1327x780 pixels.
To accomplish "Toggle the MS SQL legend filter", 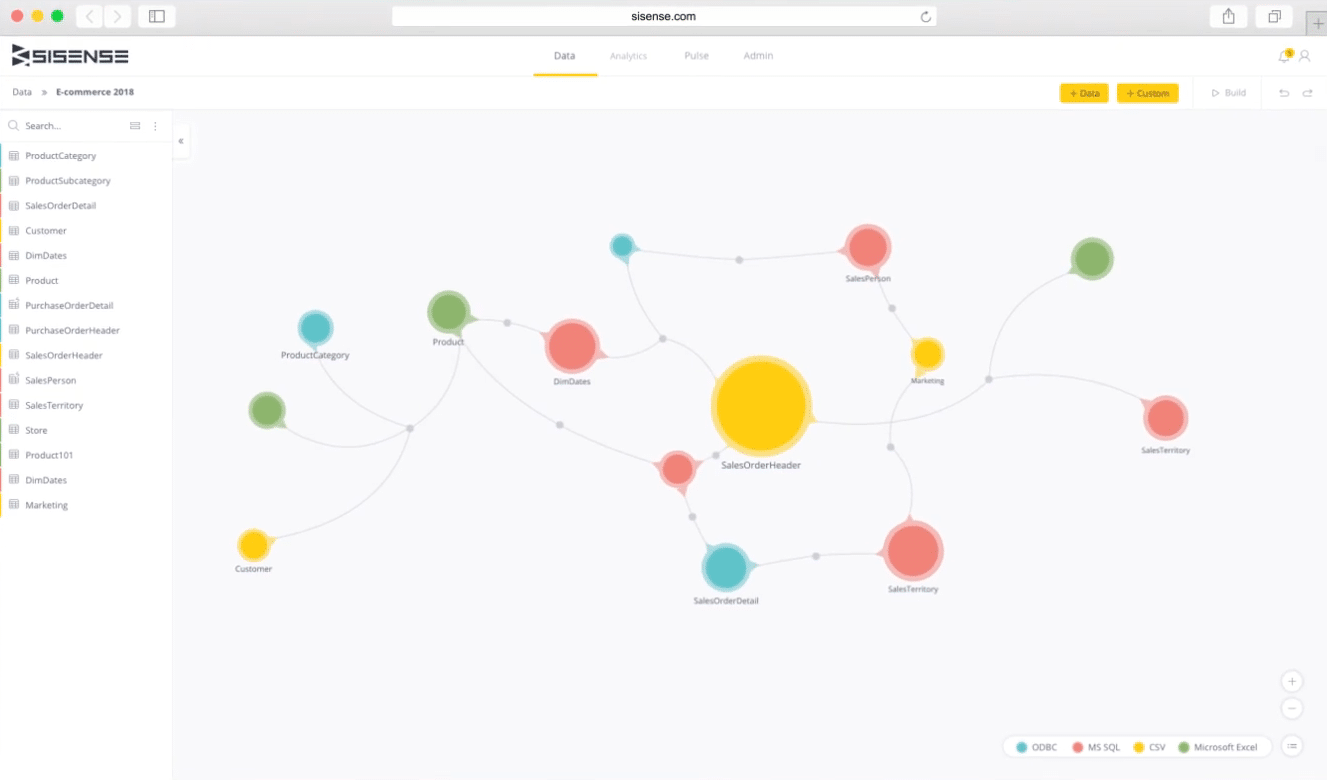I will point(1096,747).
